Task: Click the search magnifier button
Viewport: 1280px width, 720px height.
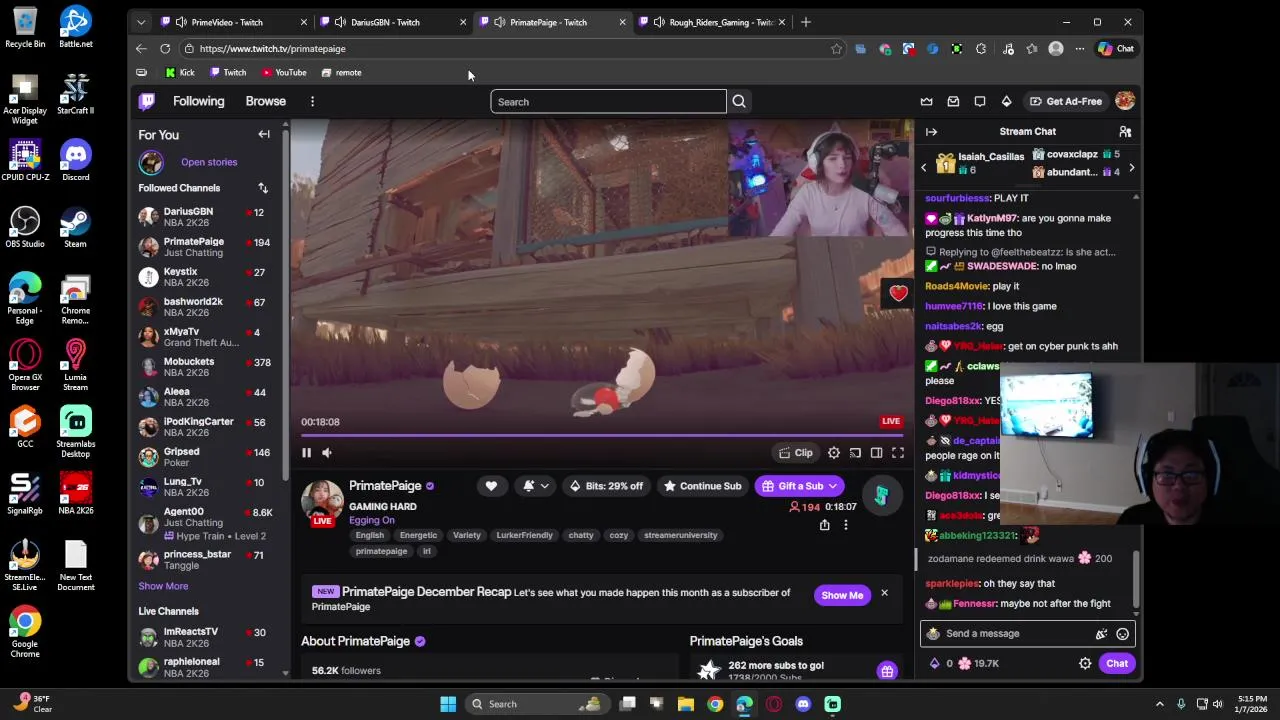Action: 739,101
